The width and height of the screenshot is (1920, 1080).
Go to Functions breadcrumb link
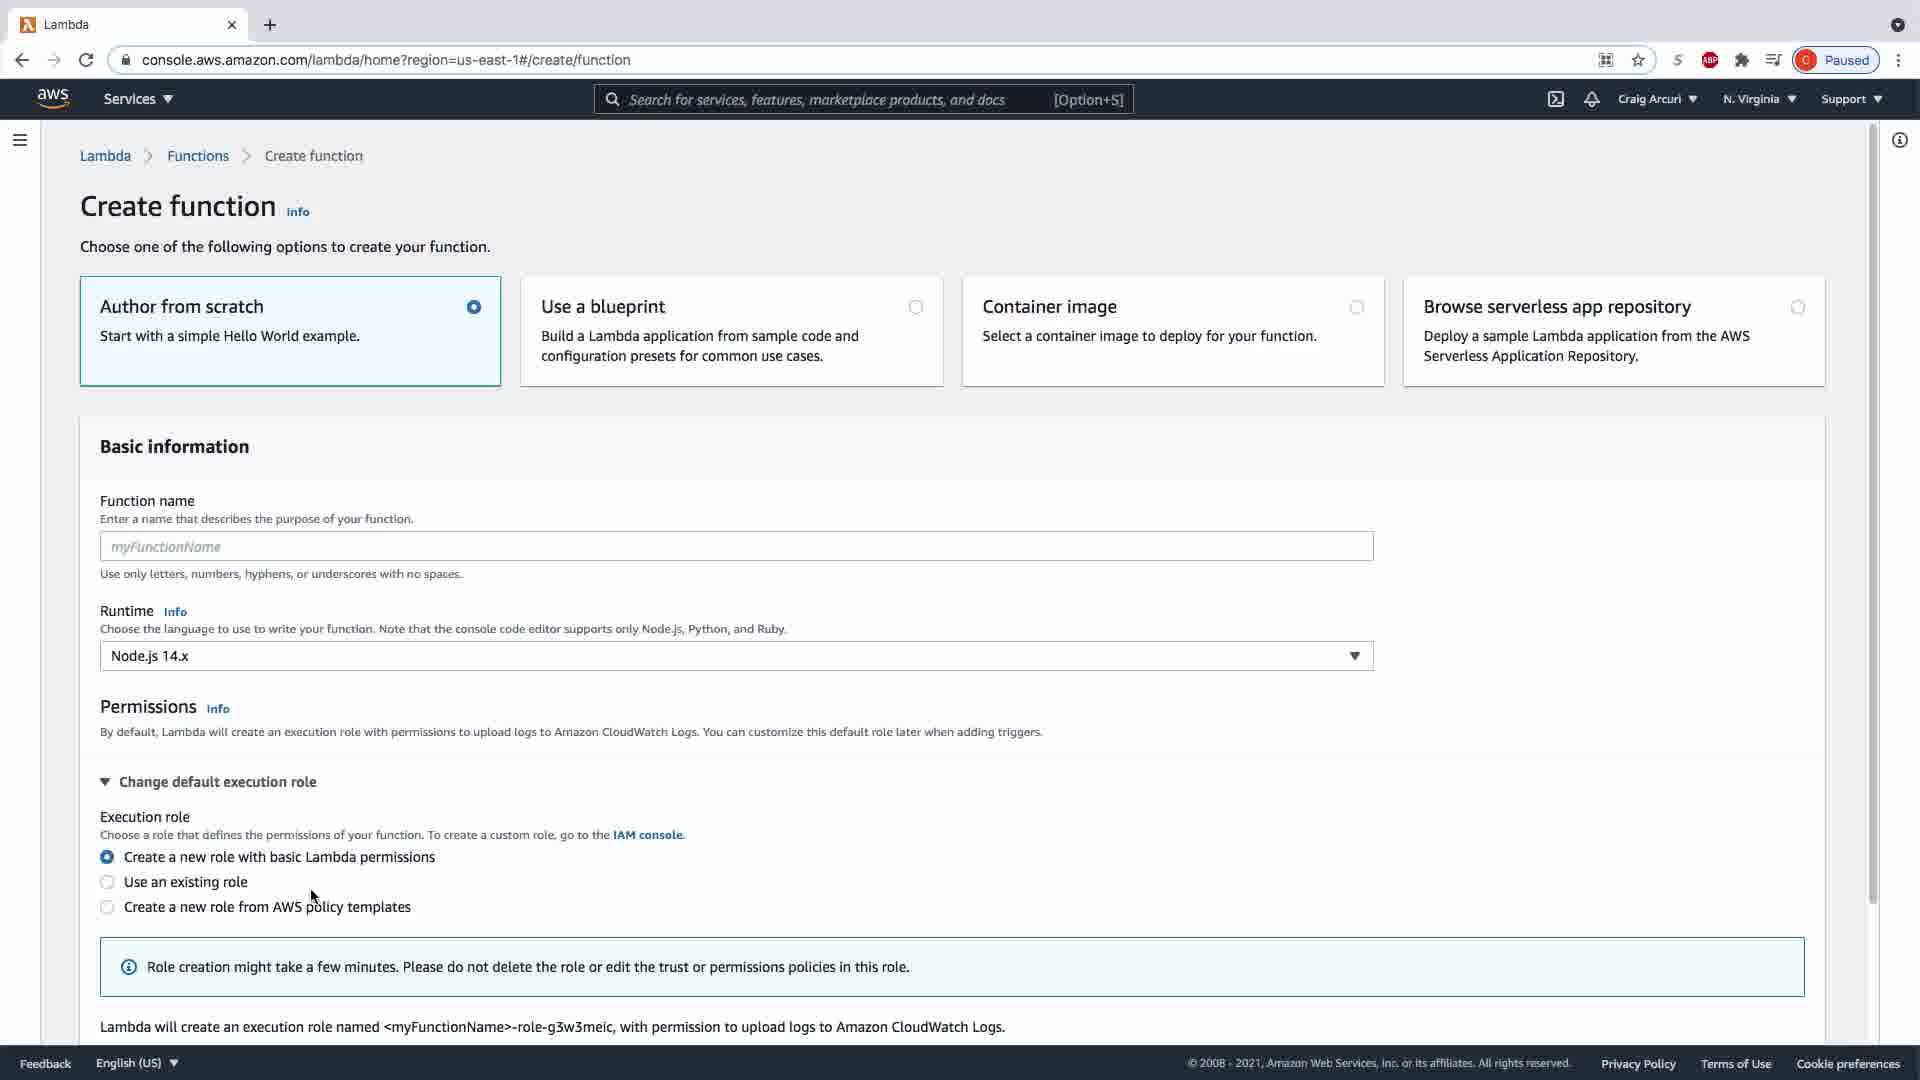coord(198,156)
